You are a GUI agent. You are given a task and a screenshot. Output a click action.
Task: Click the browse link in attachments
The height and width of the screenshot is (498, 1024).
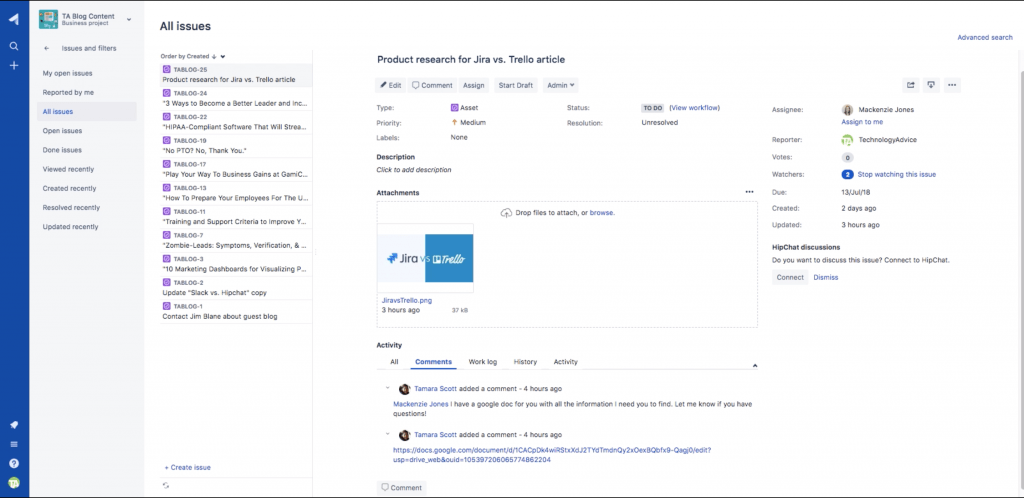[x=601, y=213]
